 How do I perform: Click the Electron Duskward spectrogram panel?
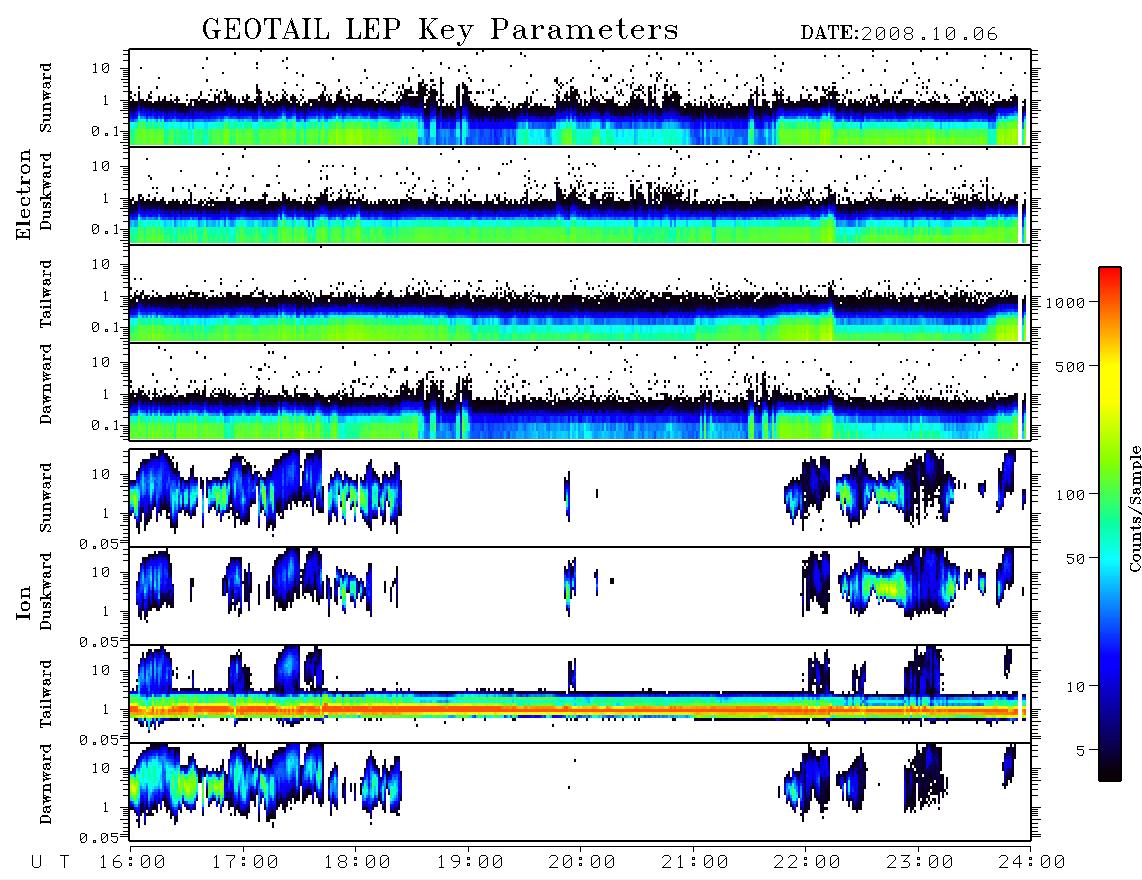tap(580, 195)
